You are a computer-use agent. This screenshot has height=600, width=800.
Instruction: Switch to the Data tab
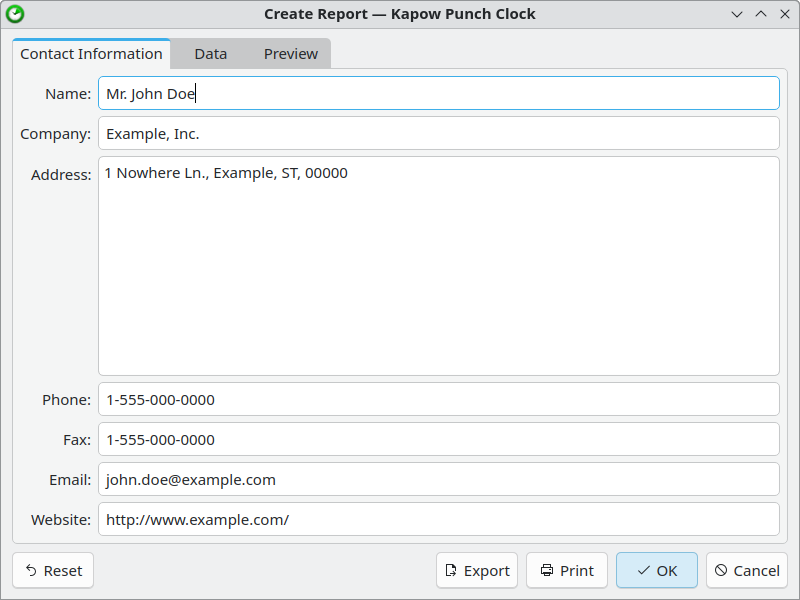tap(210, 54)
